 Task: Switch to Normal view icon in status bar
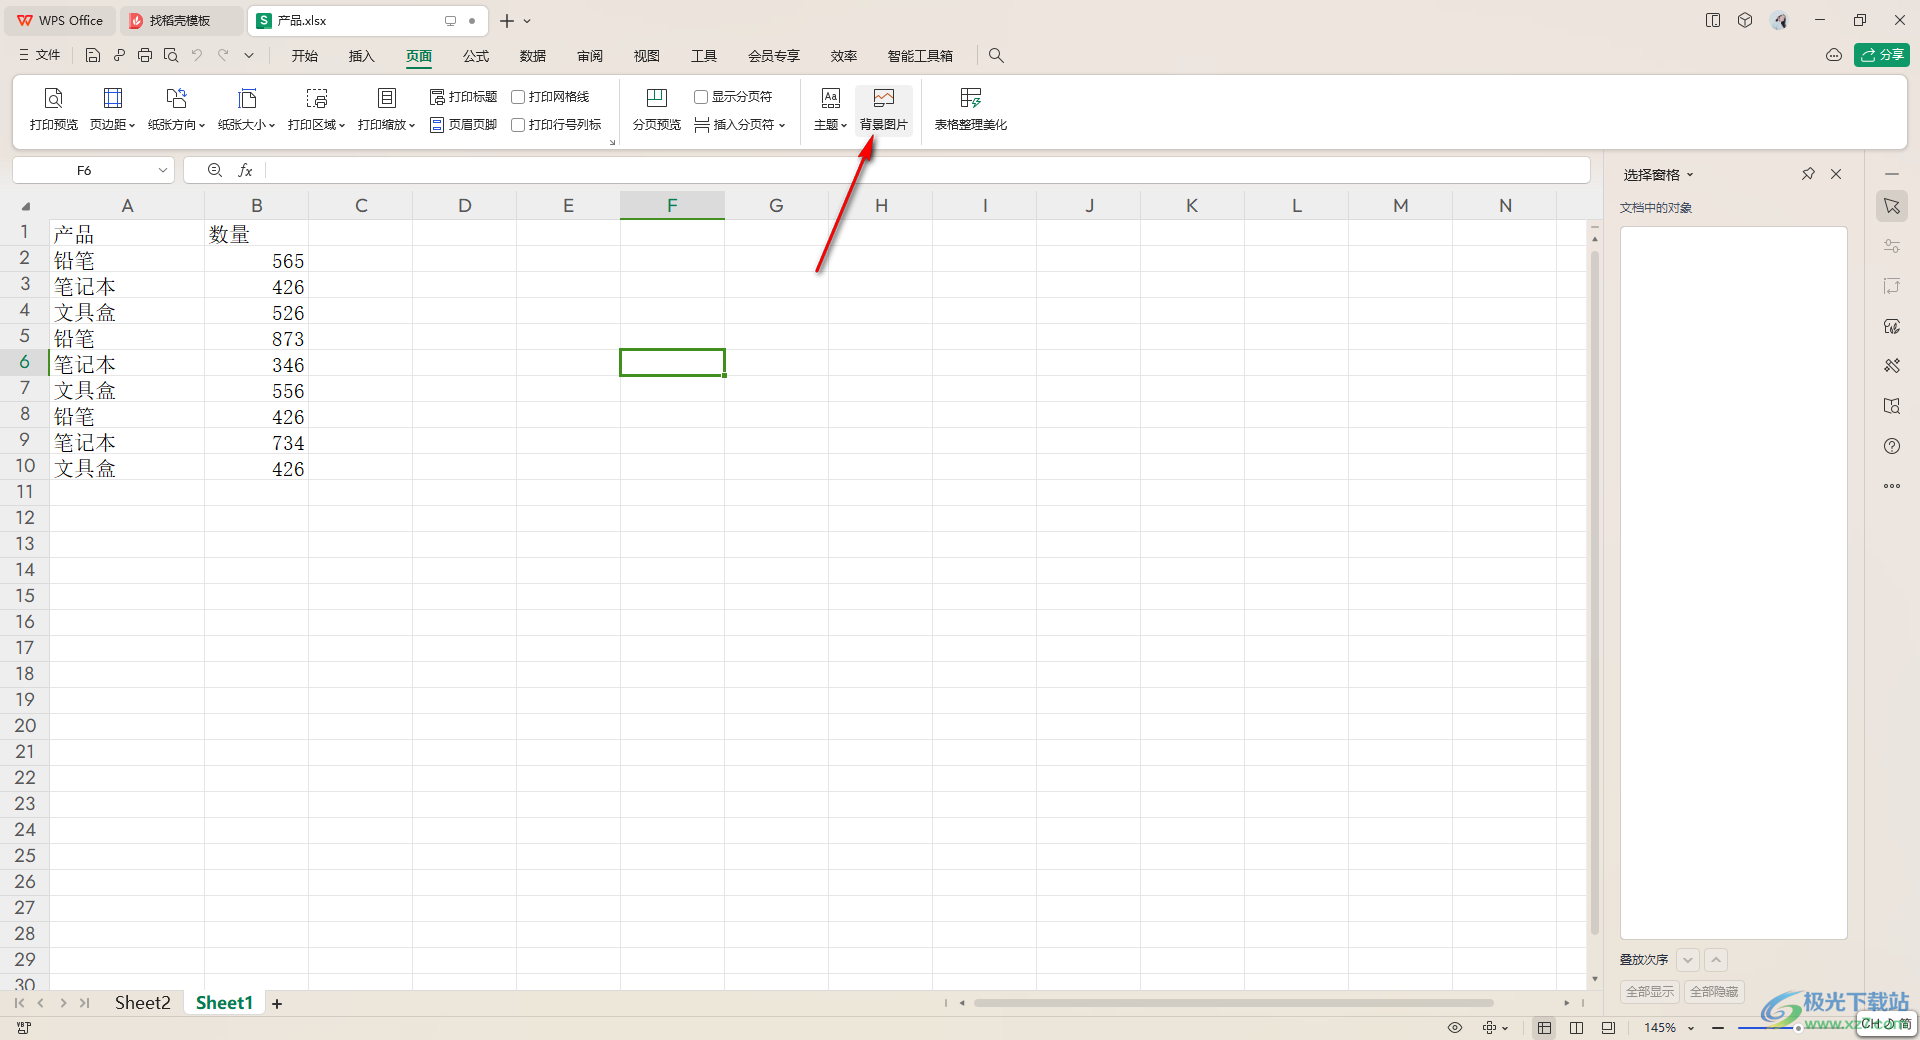(x=1545, y=1028)
